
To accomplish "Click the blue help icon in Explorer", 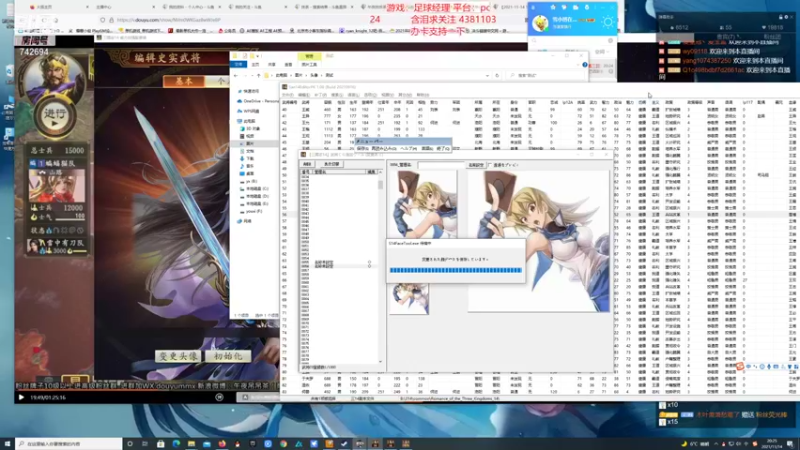I will pos(585,65).
